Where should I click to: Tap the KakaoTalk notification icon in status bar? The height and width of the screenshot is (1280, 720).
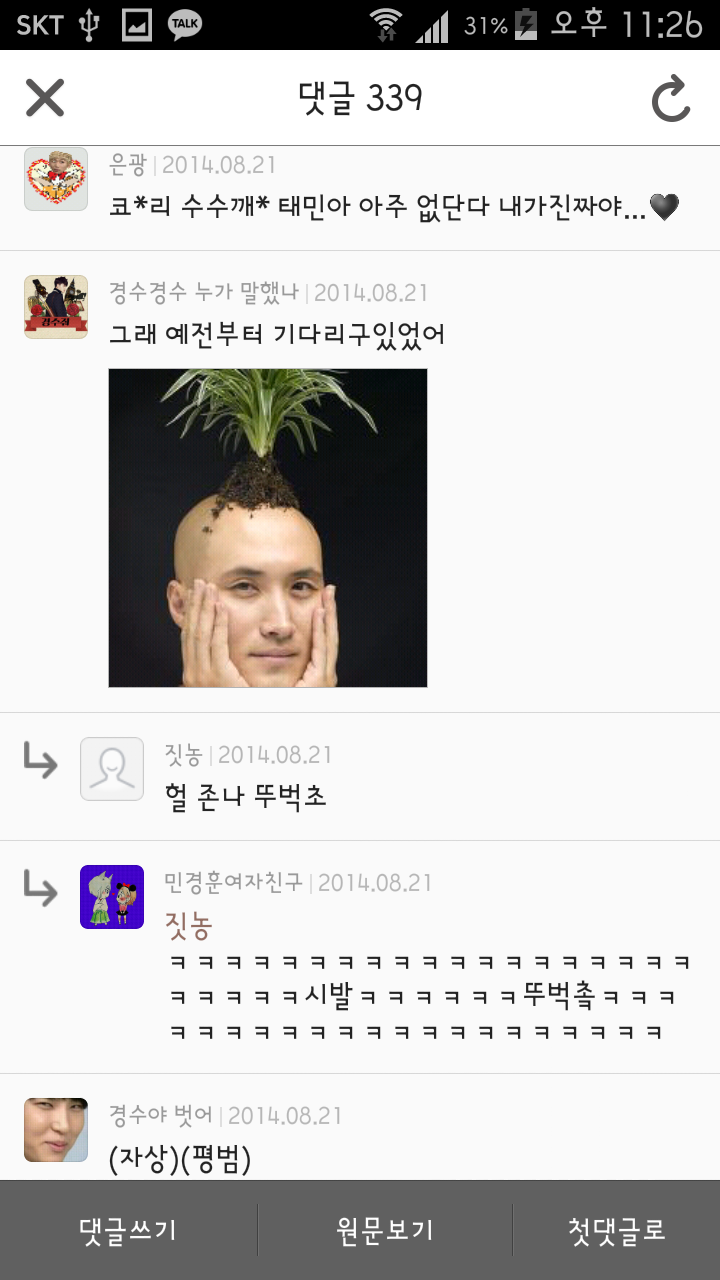click(x=185, y=25)
